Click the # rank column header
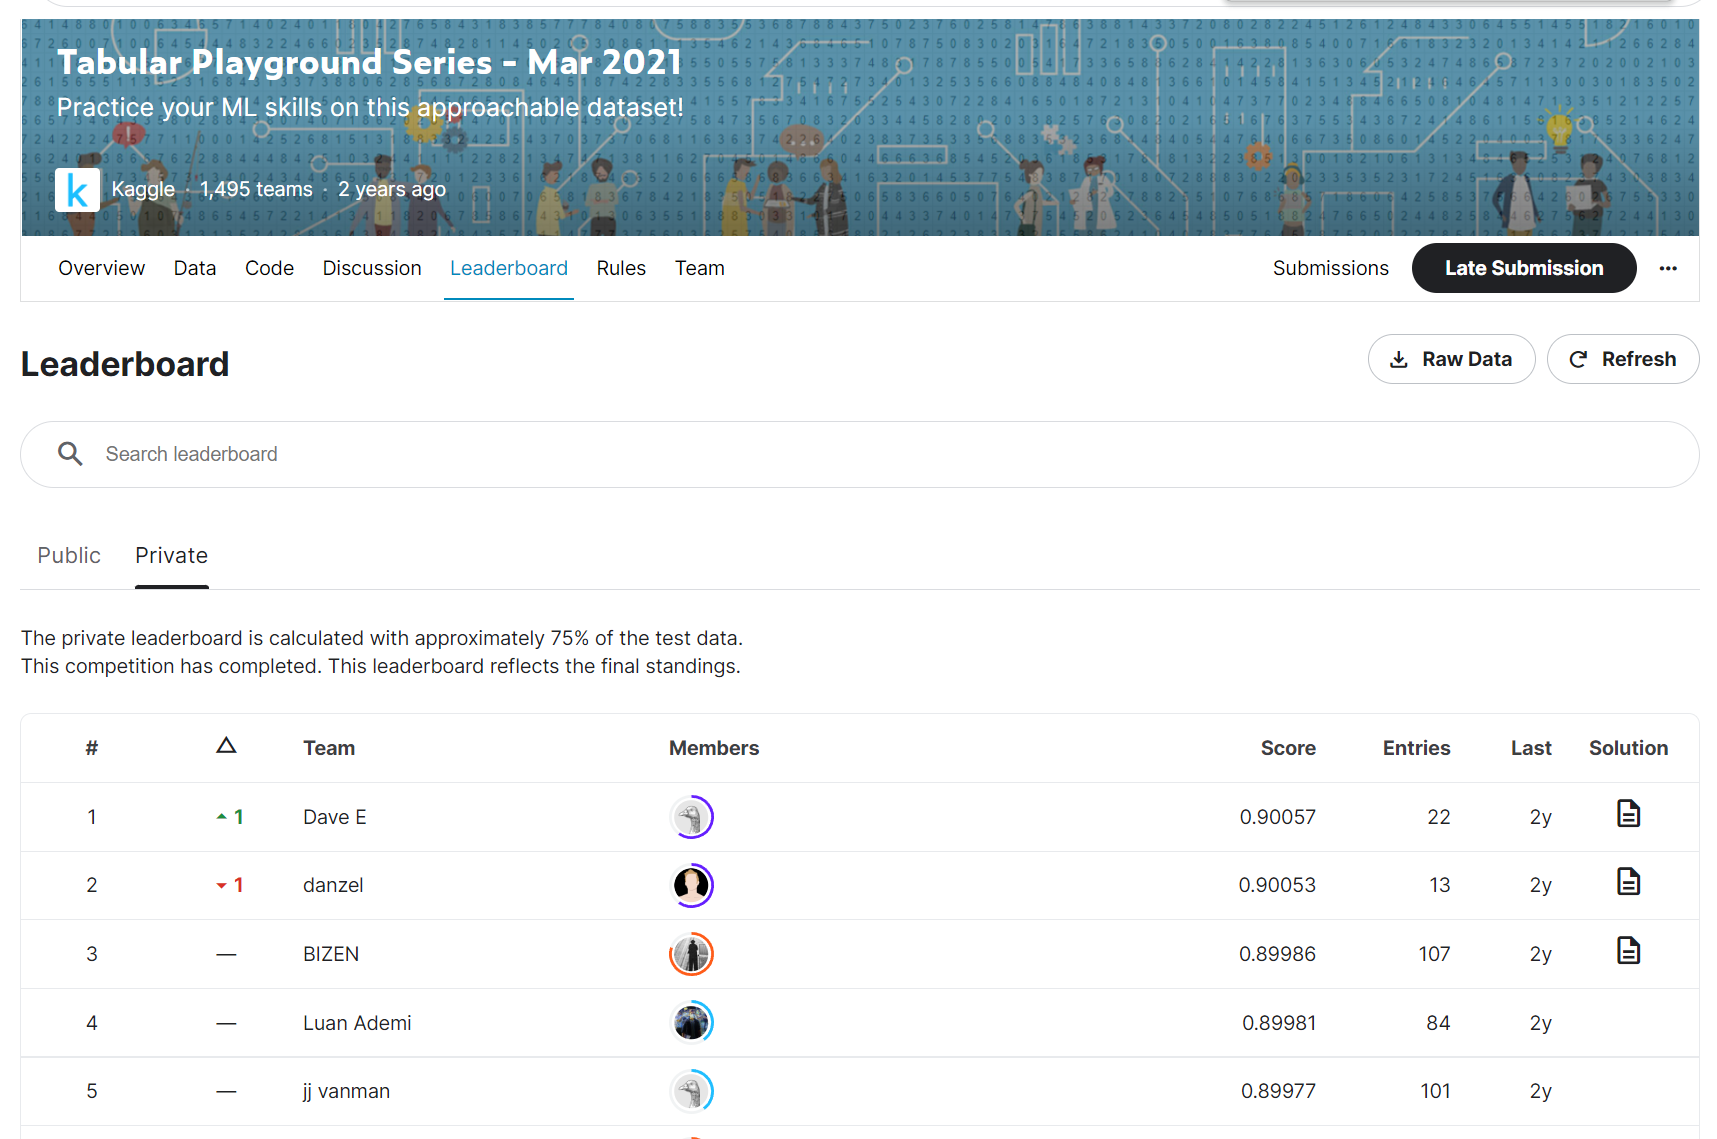1717x1139 pixels. tap(92, 748)
